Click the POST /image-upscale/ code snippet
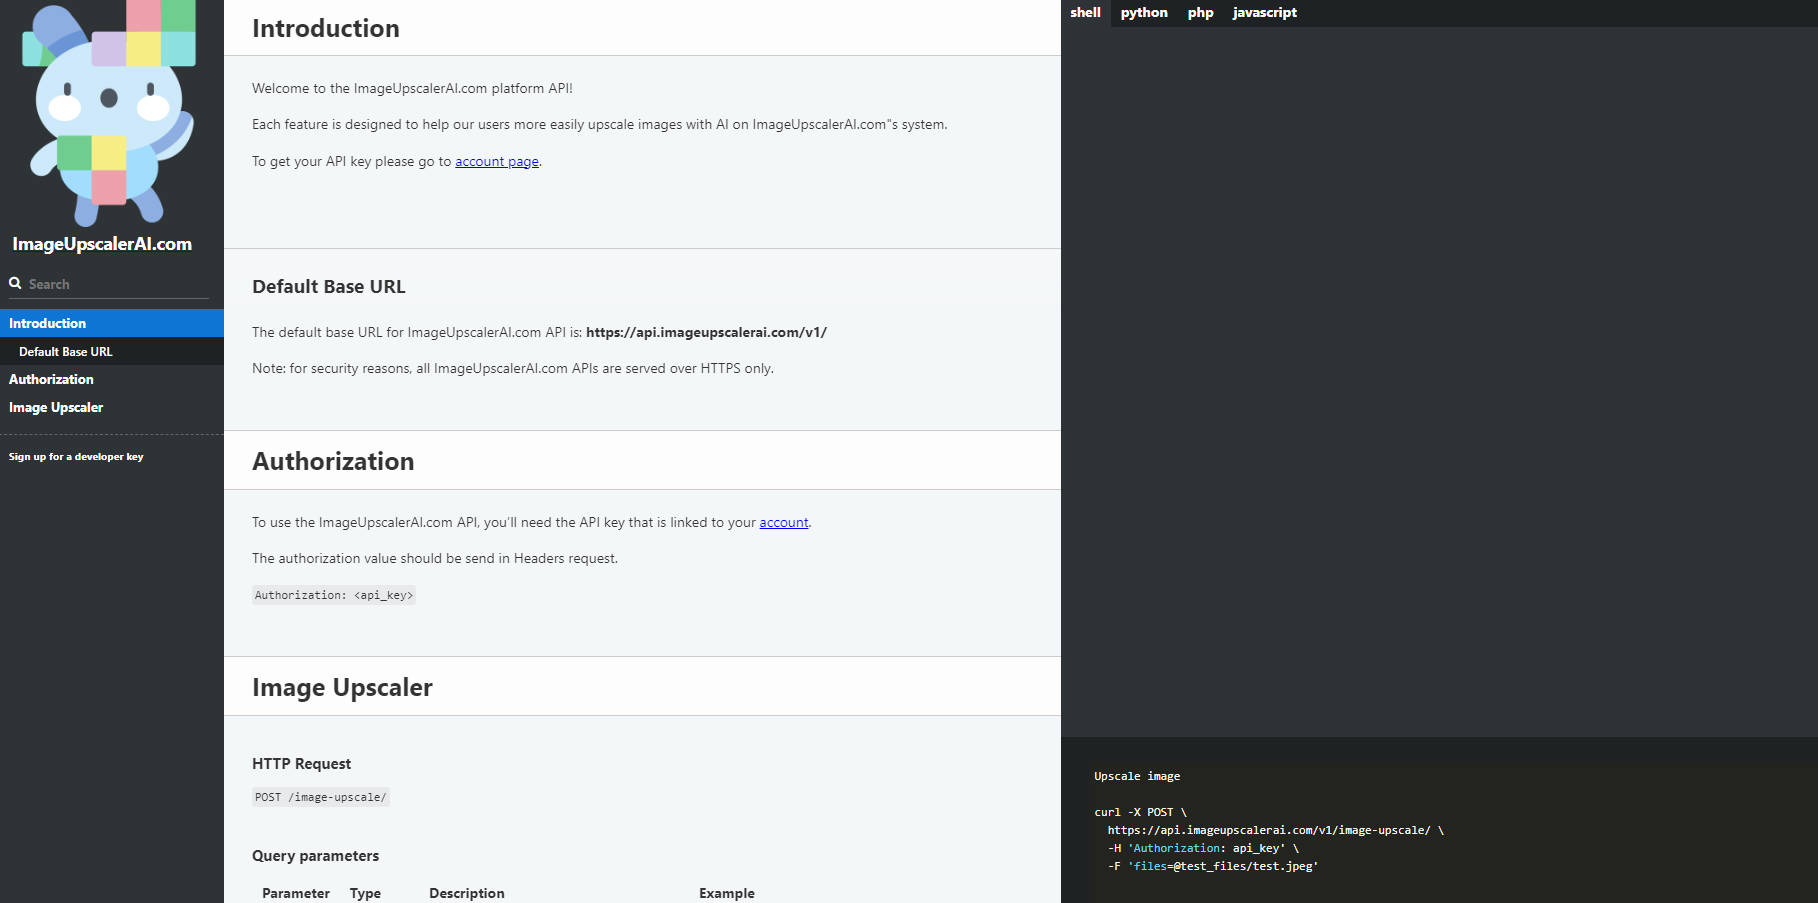This screenshot has height=903, width=1818. [x=320, y=797]
